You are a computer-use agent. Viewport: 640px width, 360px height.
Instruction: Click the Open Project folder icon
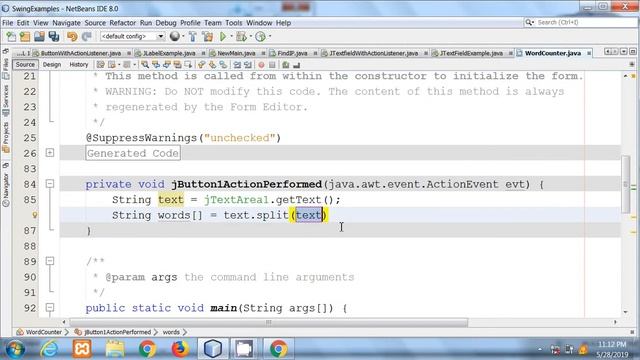39,37
